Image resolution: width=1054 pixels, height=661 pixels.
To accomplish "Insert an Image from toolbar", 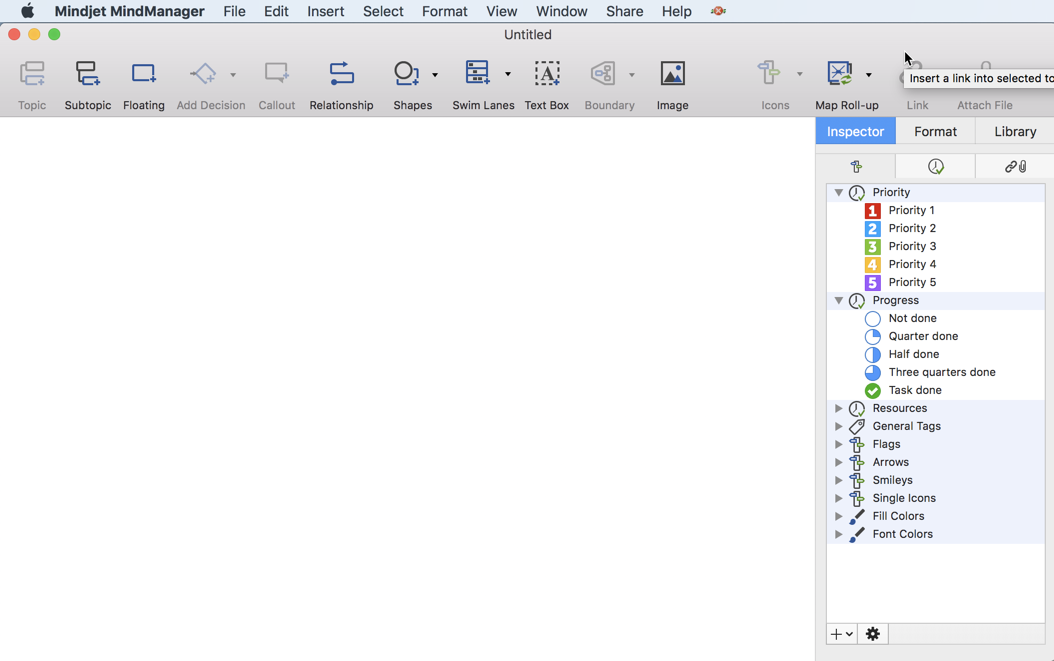I will [x=672, y=73].
